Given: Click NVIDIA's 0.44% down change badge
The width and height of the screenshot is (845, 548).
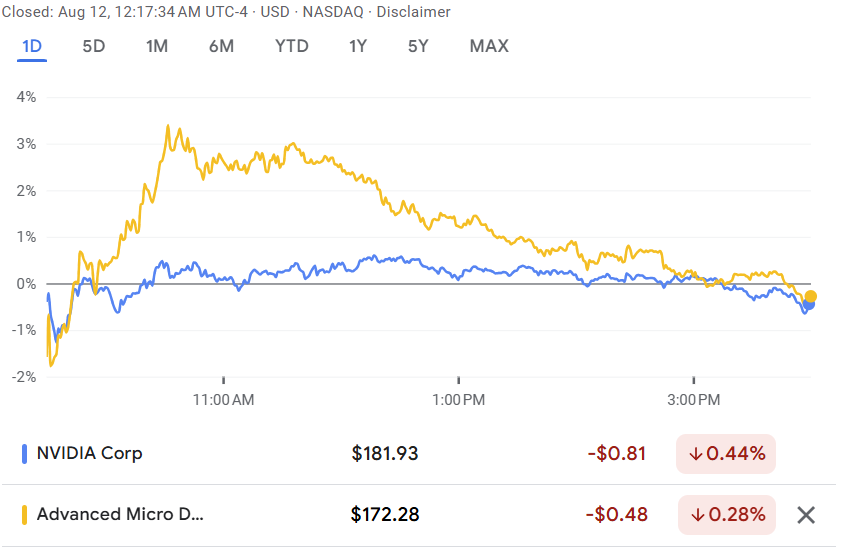Looking at the screenshot, I should (x=726, y=453).
